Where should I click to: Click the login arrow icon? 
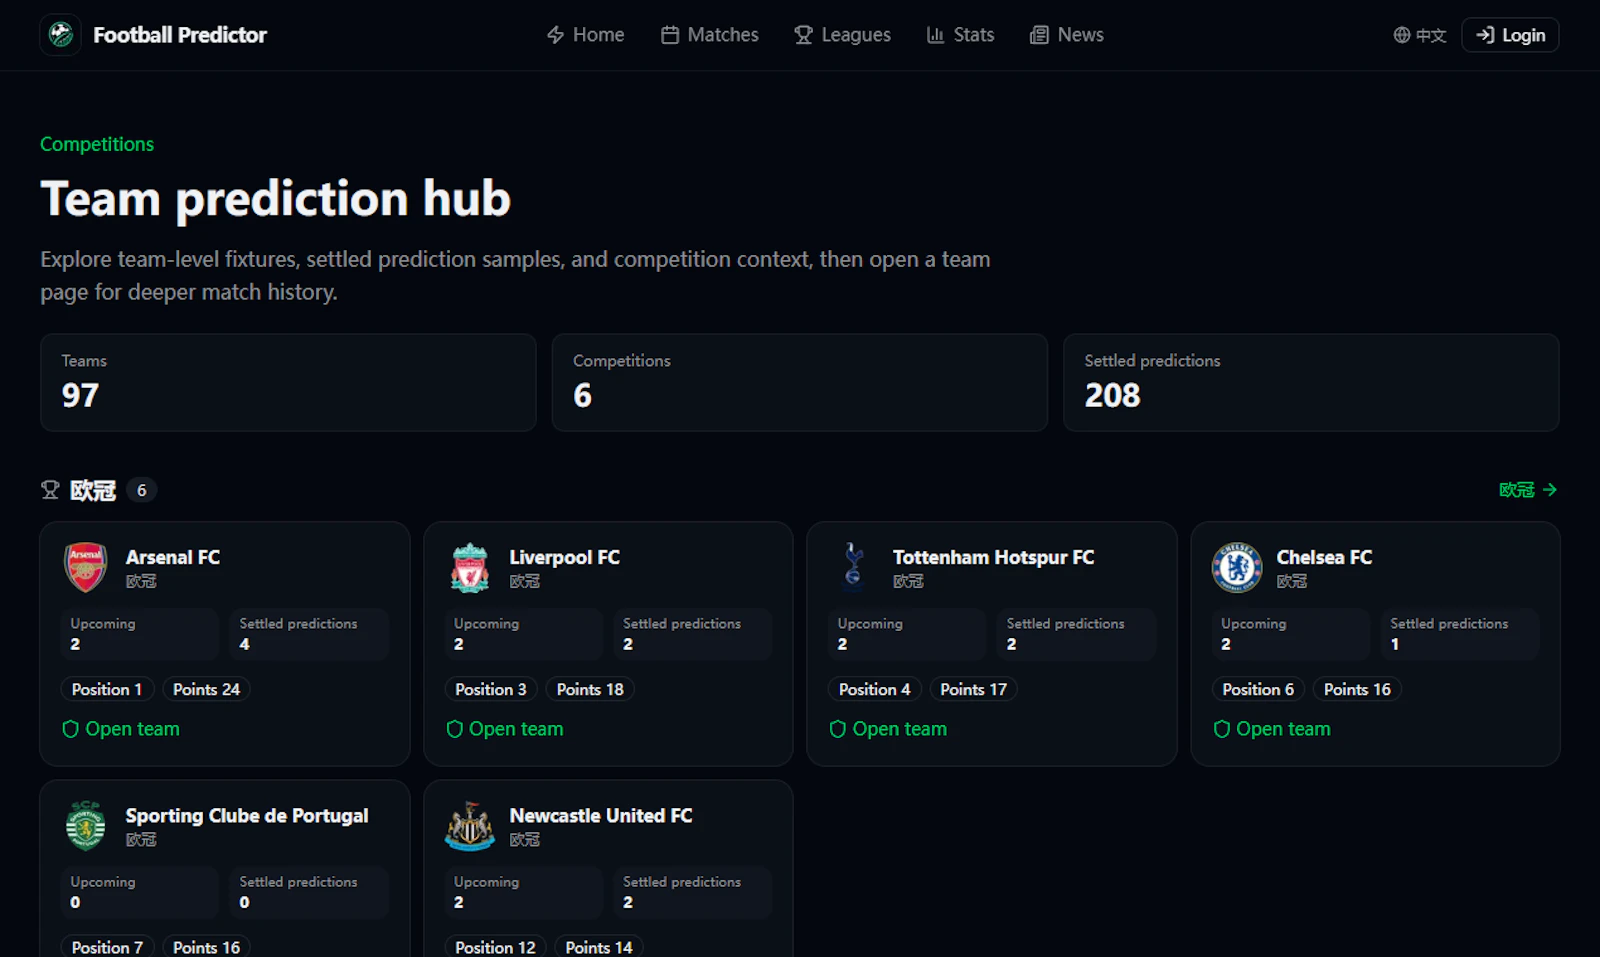(1485, 35)
